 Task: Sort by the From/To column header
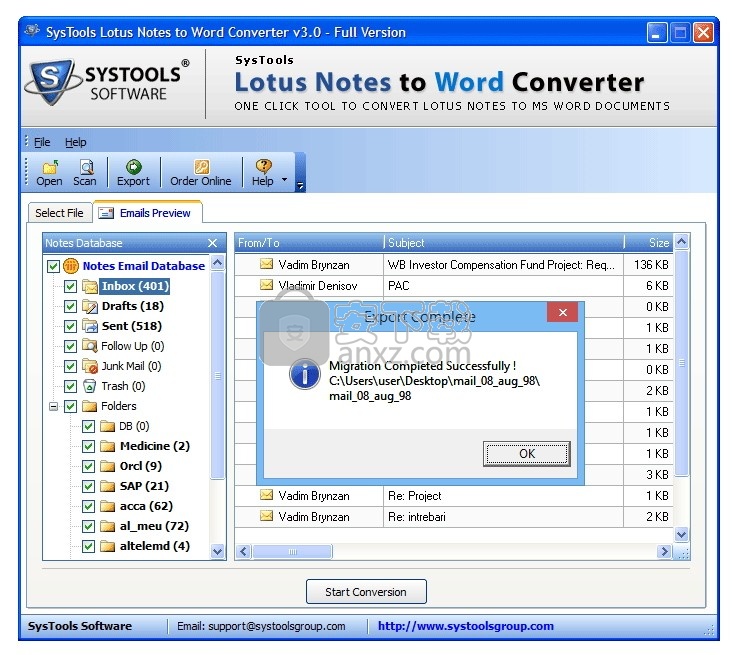click(x=309, y=243)
